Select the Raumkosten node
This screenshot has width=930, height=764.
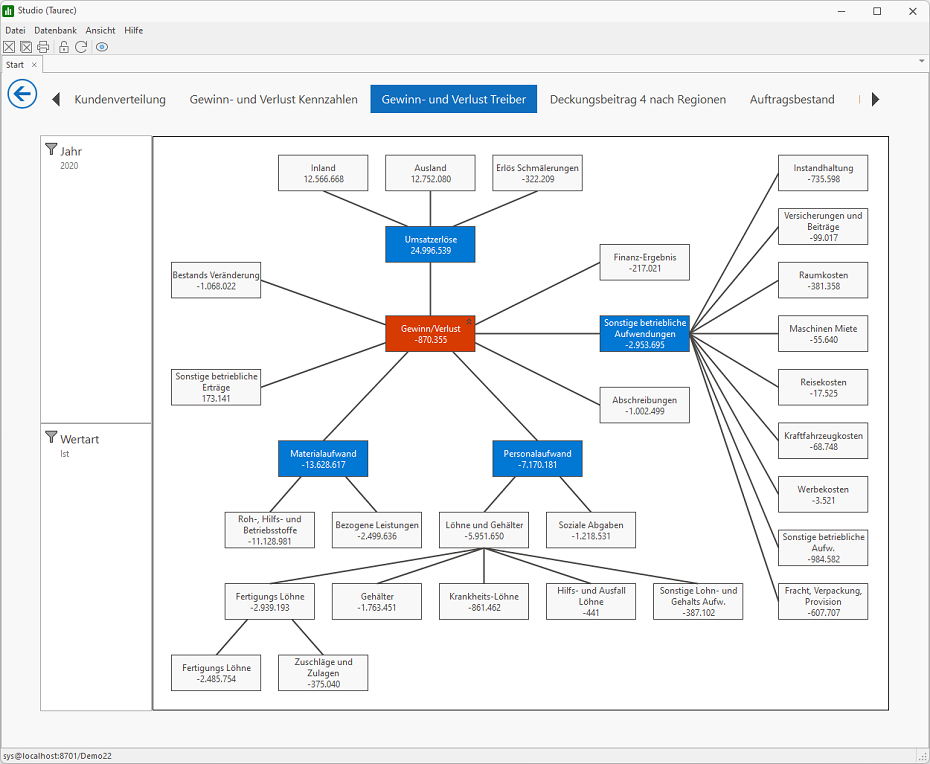tap(823, 280)
